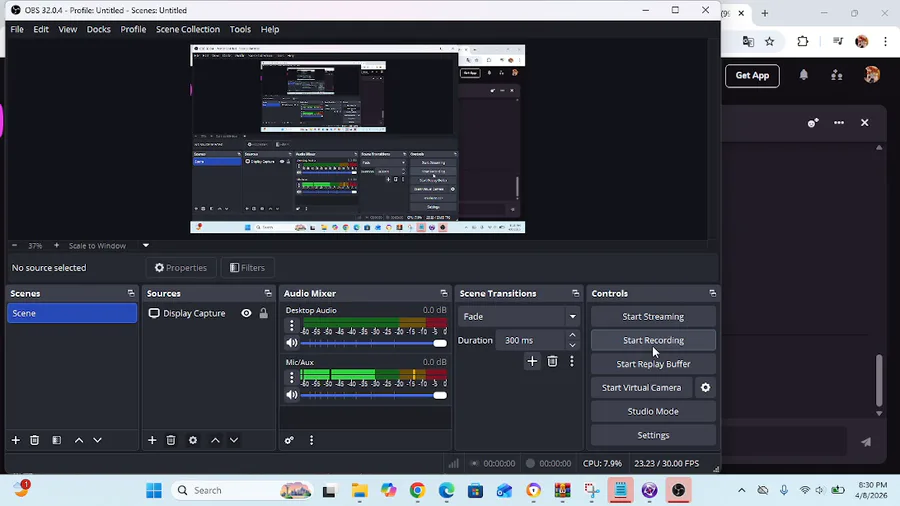Add a new source with the plus icon
900x506 pixels.
tap(152, 440)
